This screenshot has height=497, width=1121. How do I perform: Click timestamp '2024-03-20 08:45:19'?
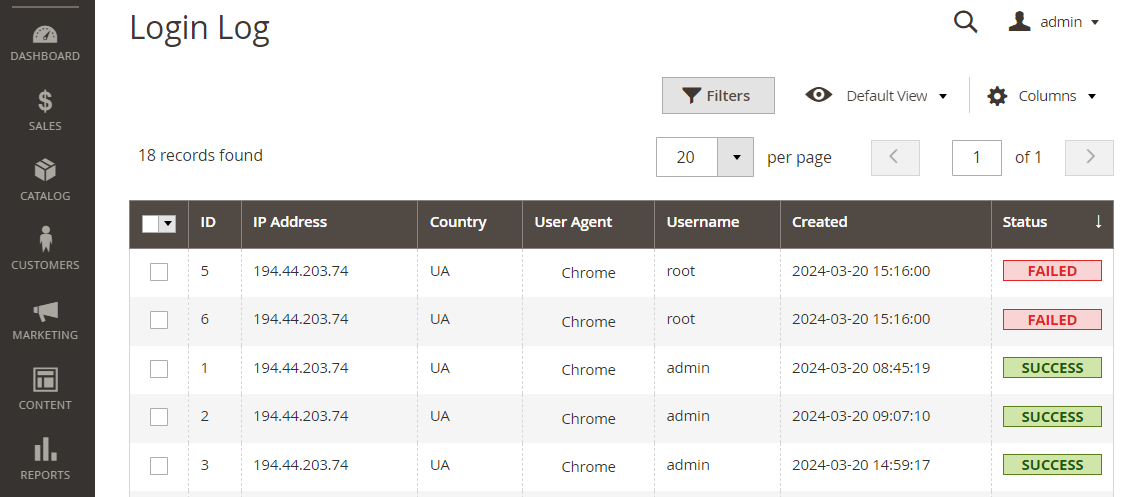coord(861,368)
